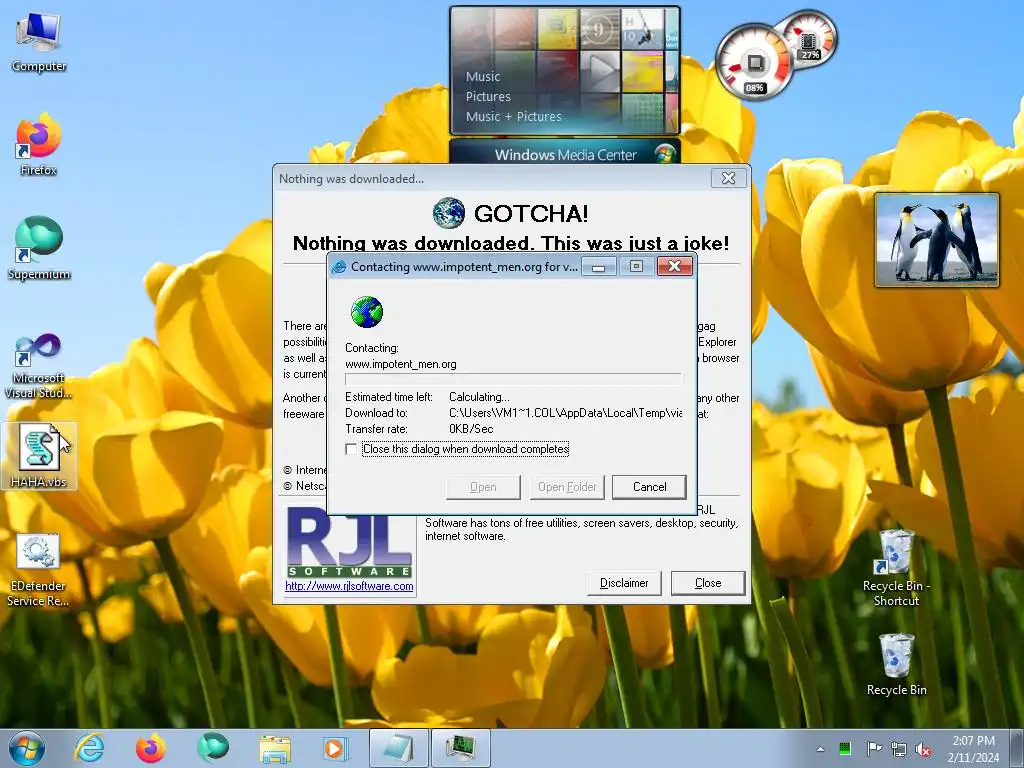1024x768 pixels.
Task: Click the muted volume tray icon
Action: point(923,749)
